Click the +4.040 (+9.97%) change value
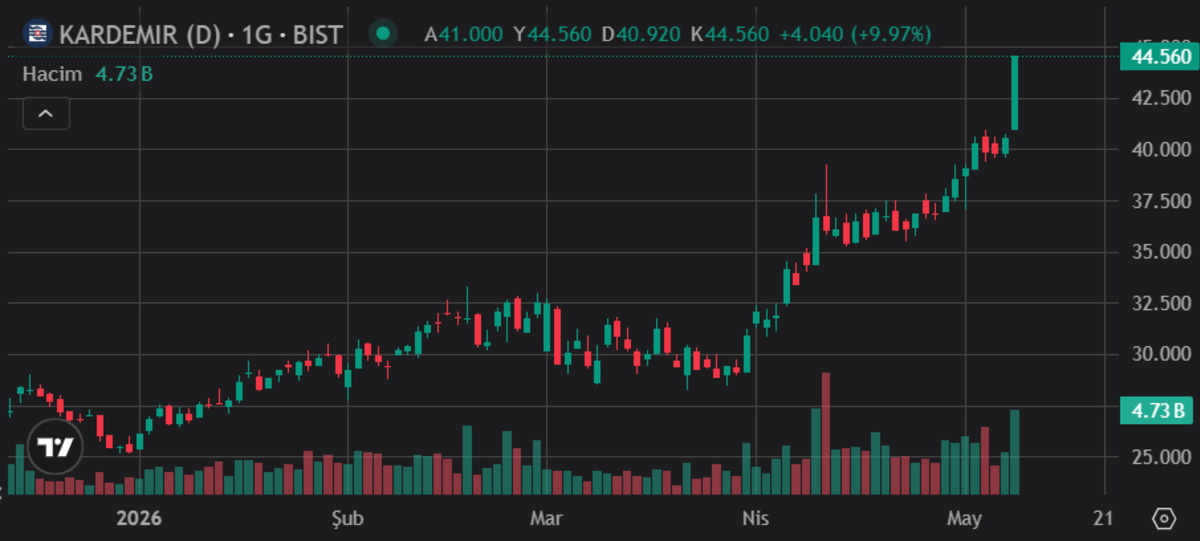The image size is (1200, 541). (x=855, y=35)
